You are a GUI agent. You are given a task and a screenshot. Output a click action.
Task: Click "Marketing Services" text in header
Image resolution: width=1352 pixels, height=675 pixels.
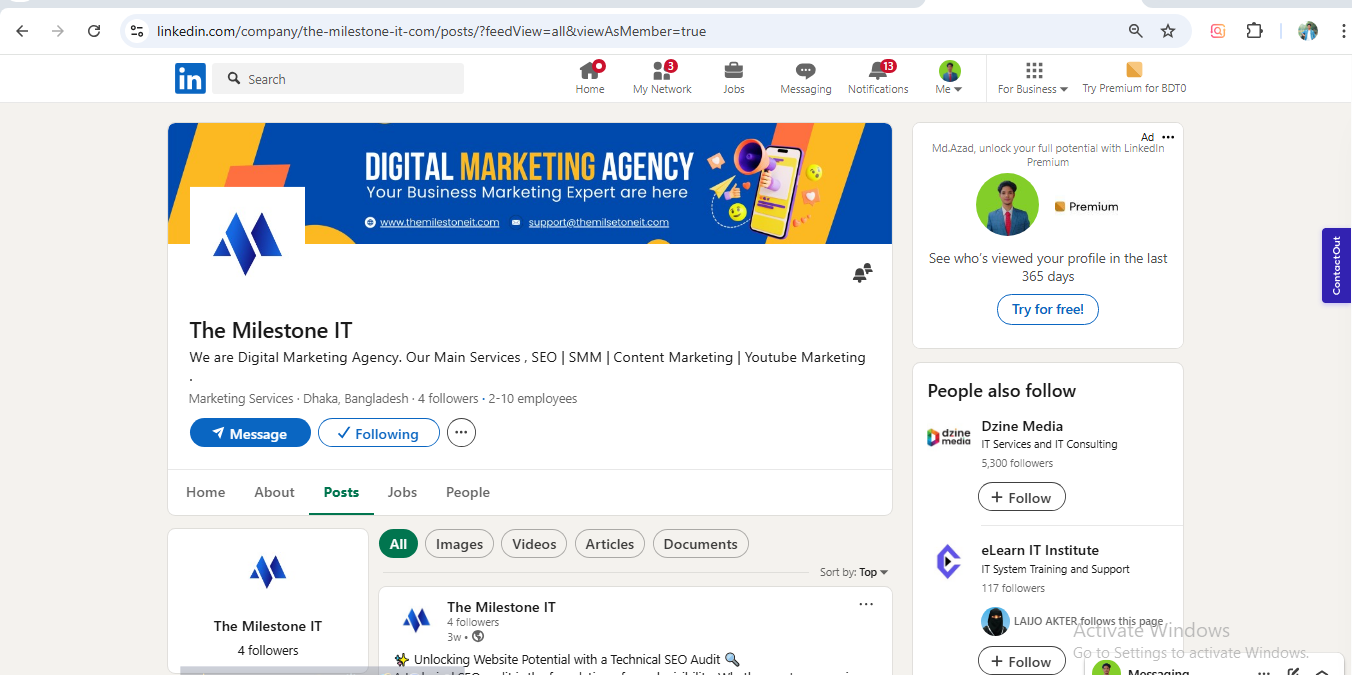241,398
